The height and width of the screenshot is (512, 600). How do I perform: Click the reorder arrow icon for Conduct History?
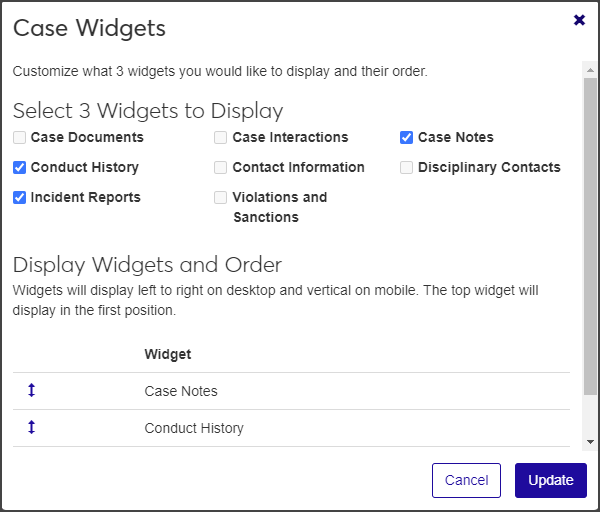[31, 428]
